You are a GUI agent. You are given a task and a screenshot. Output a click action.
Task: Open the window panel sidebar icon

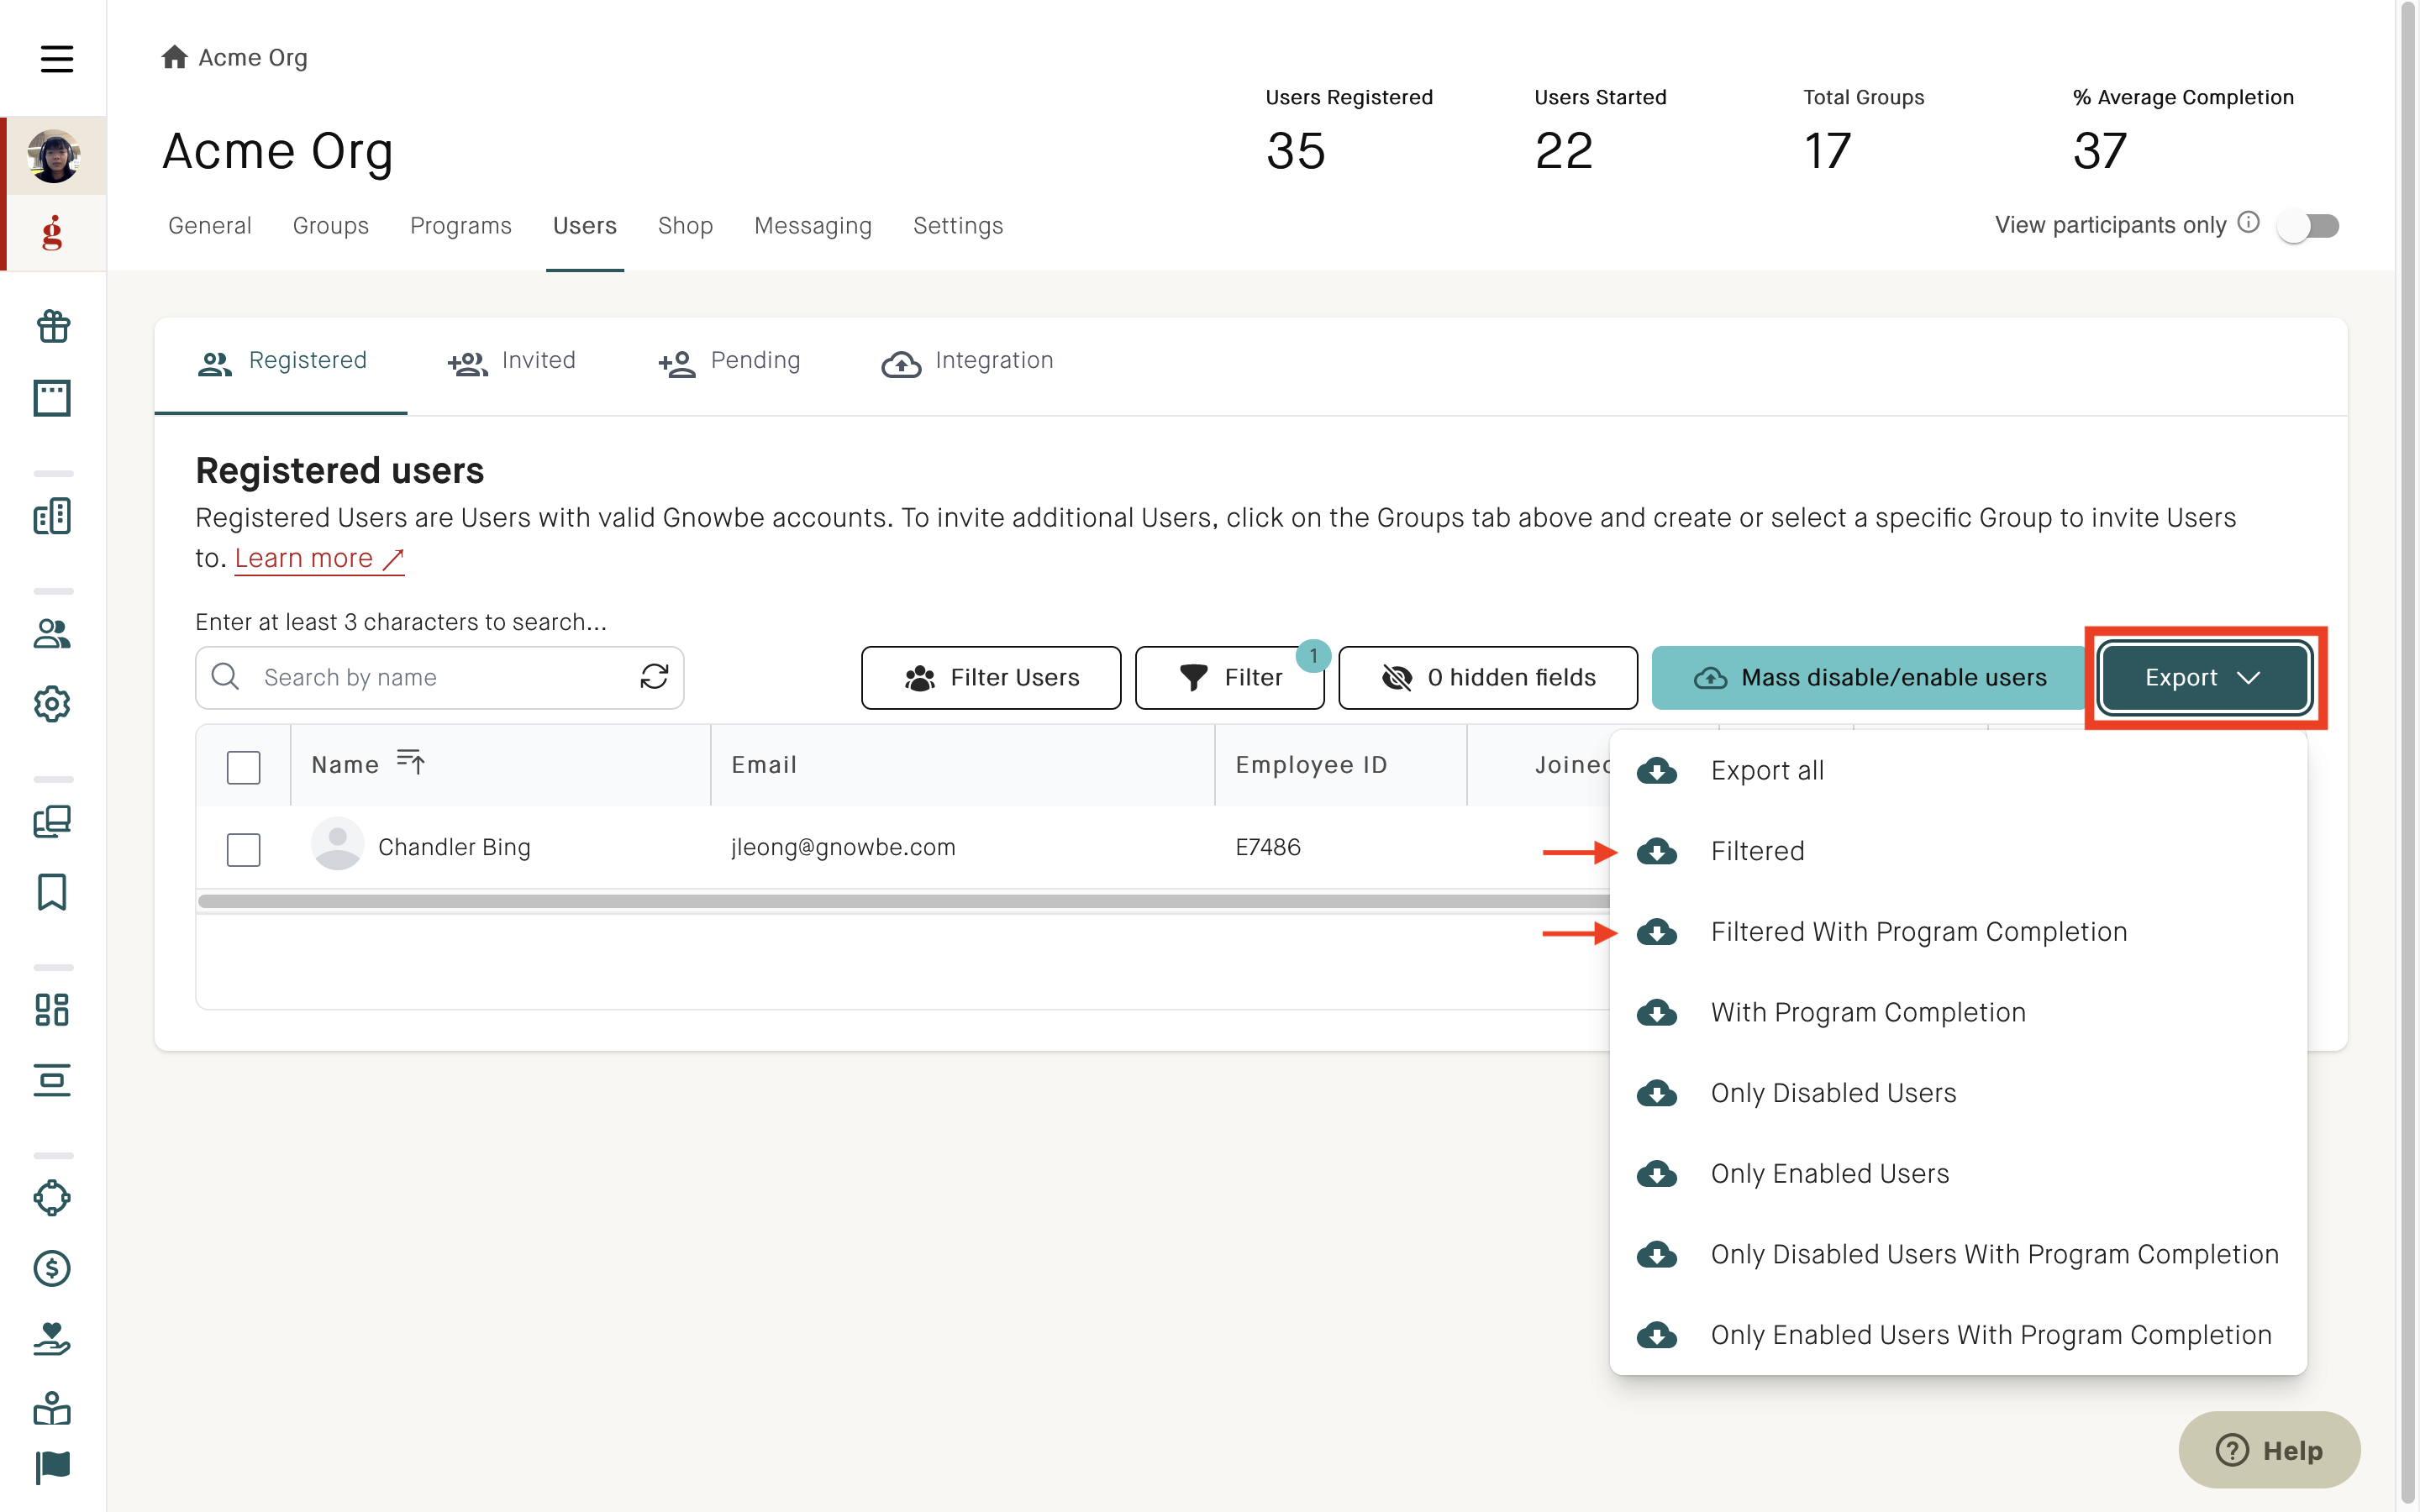(x=53, y=398)
